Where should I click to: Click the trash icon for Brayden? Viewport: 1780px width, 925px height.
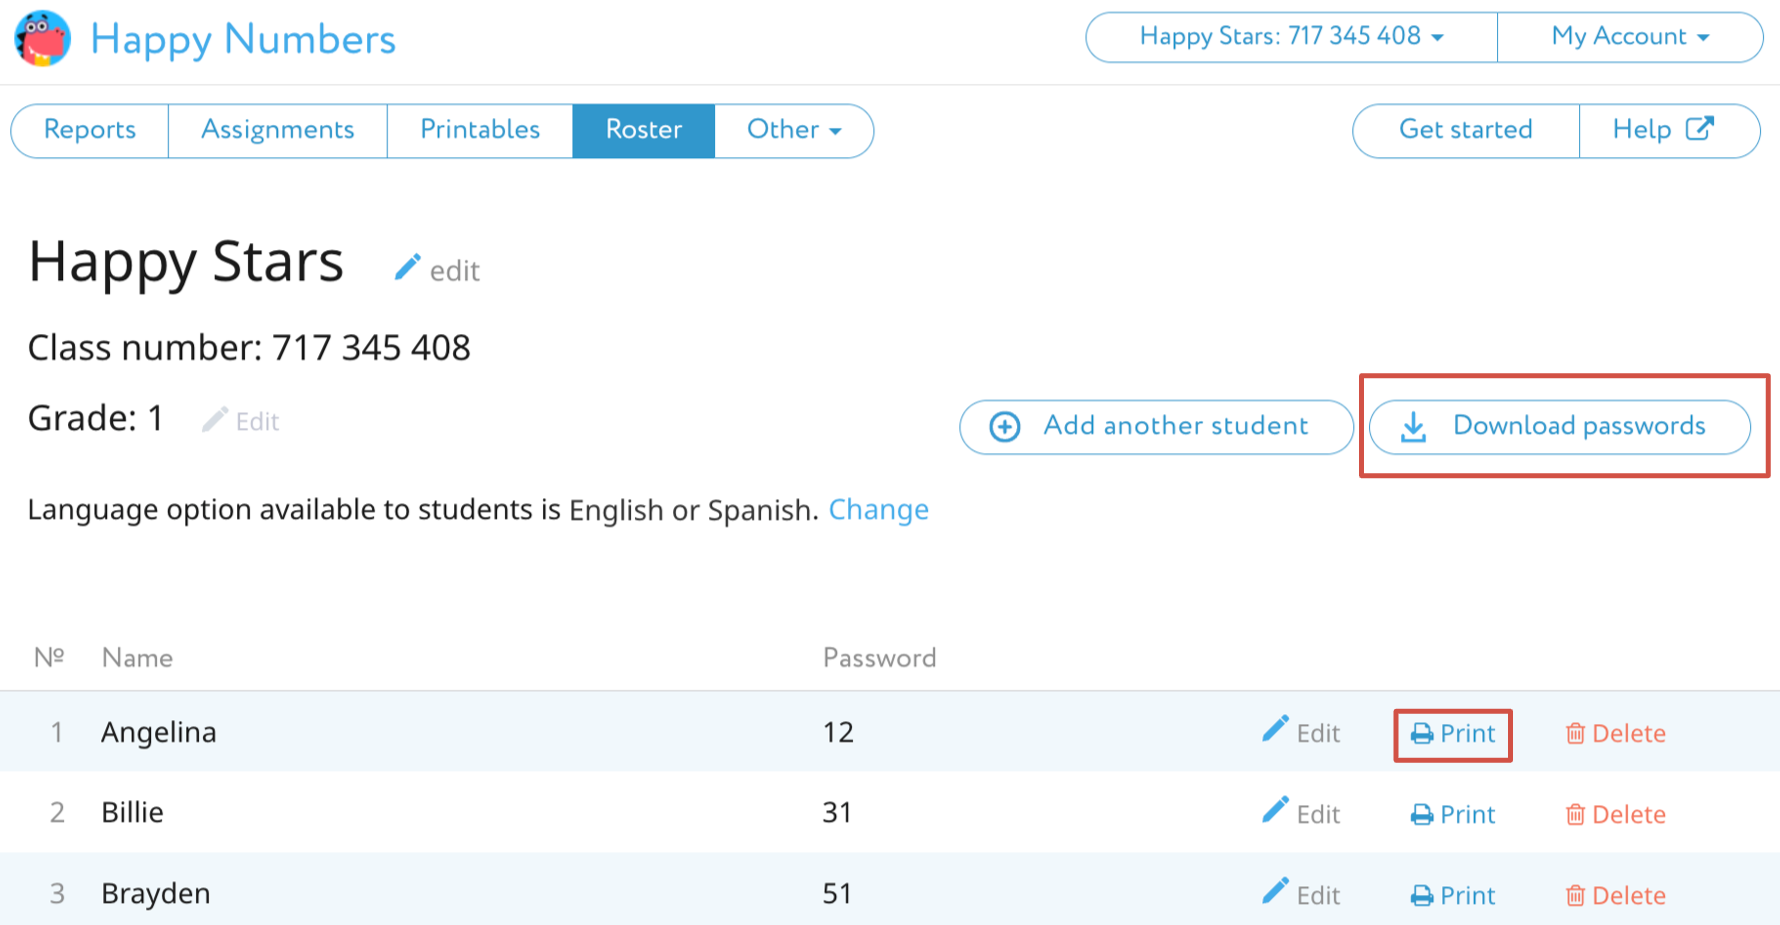click(x=1575, y=896)
